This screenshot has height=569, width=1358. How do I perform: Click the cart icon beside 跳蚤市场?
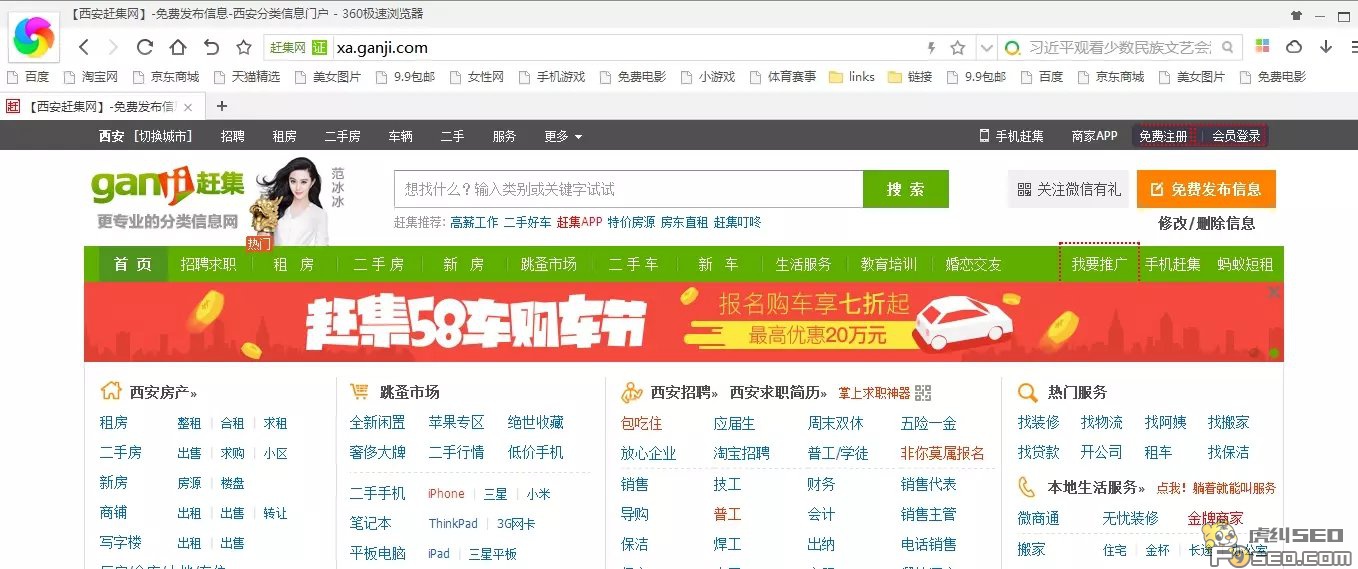click(359, 391)
